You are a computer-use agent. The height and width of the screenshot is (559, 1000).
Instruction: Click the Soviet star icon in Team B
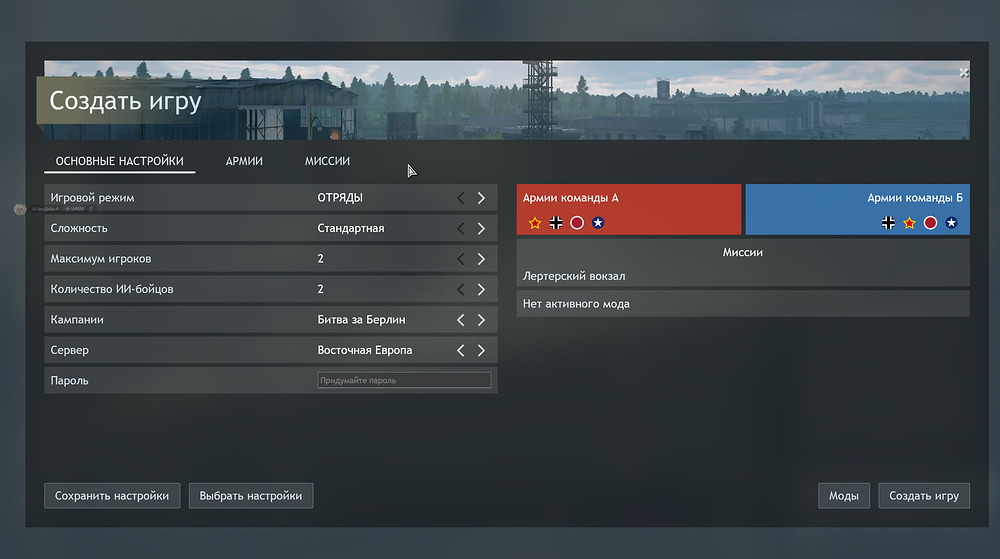pyautogui.click(x=909, y=223)
